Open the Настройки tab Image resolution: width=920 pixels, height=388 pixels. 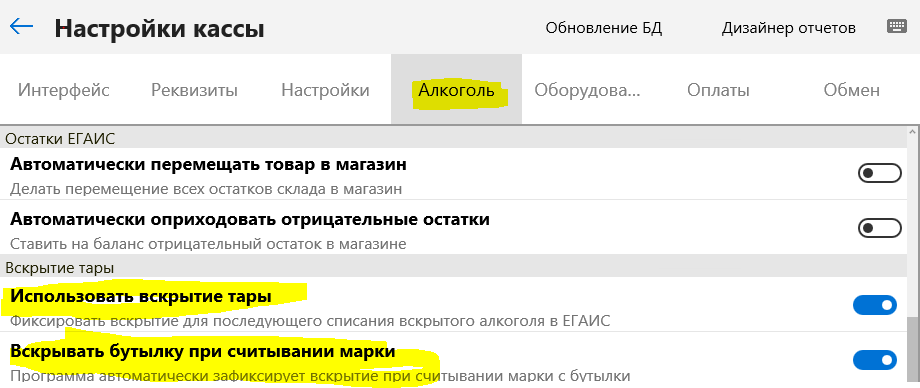click(x=326, y=90)
